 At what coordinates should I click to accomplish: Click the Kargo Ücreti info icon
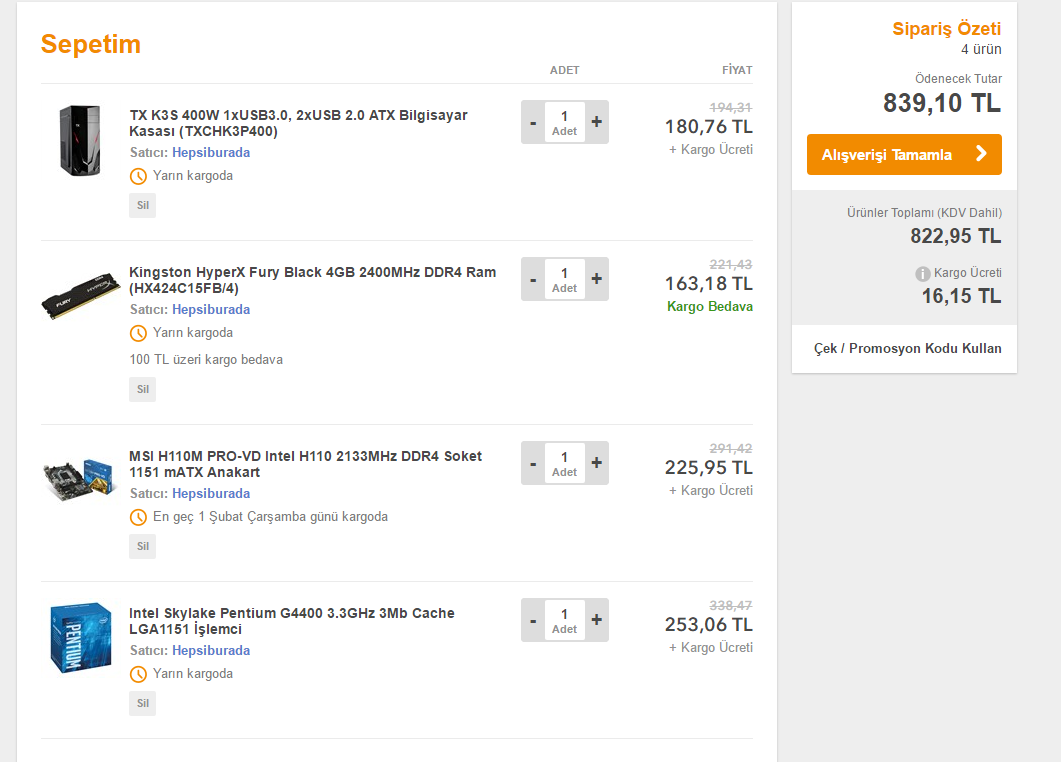[x=923, y=274]
